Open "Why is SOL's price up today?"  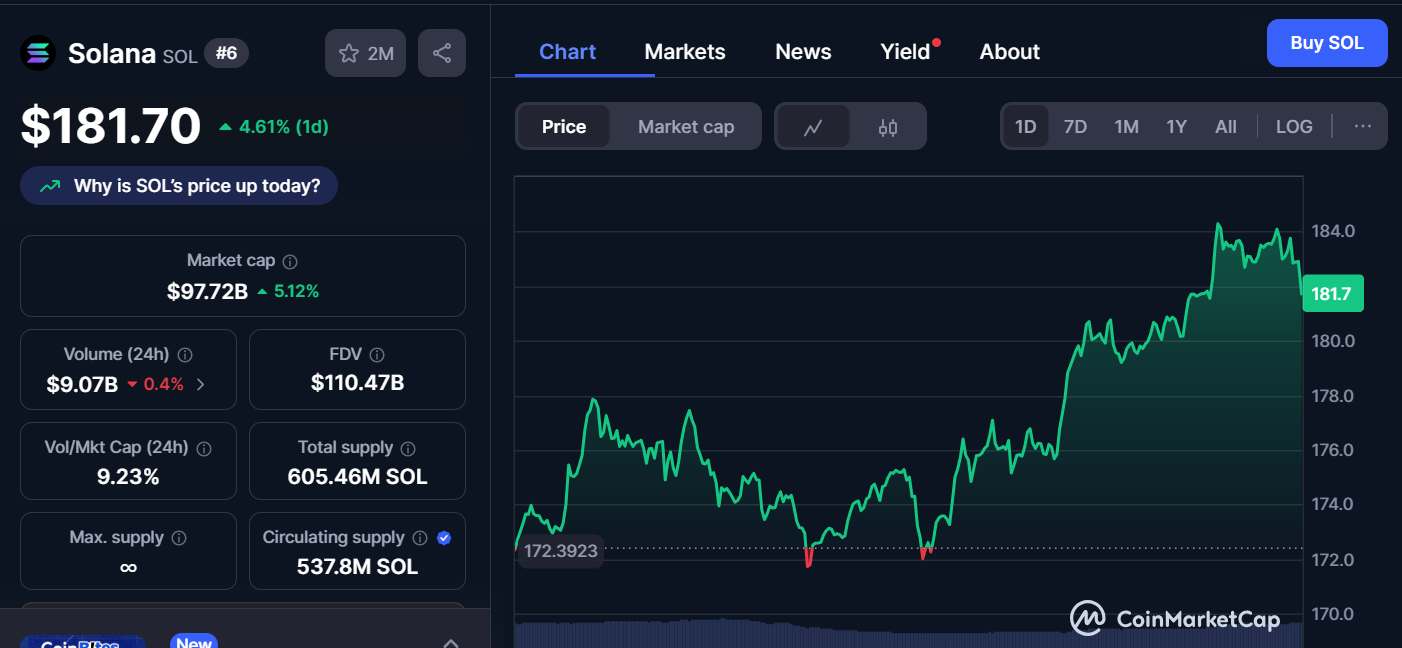click(179, 186)
